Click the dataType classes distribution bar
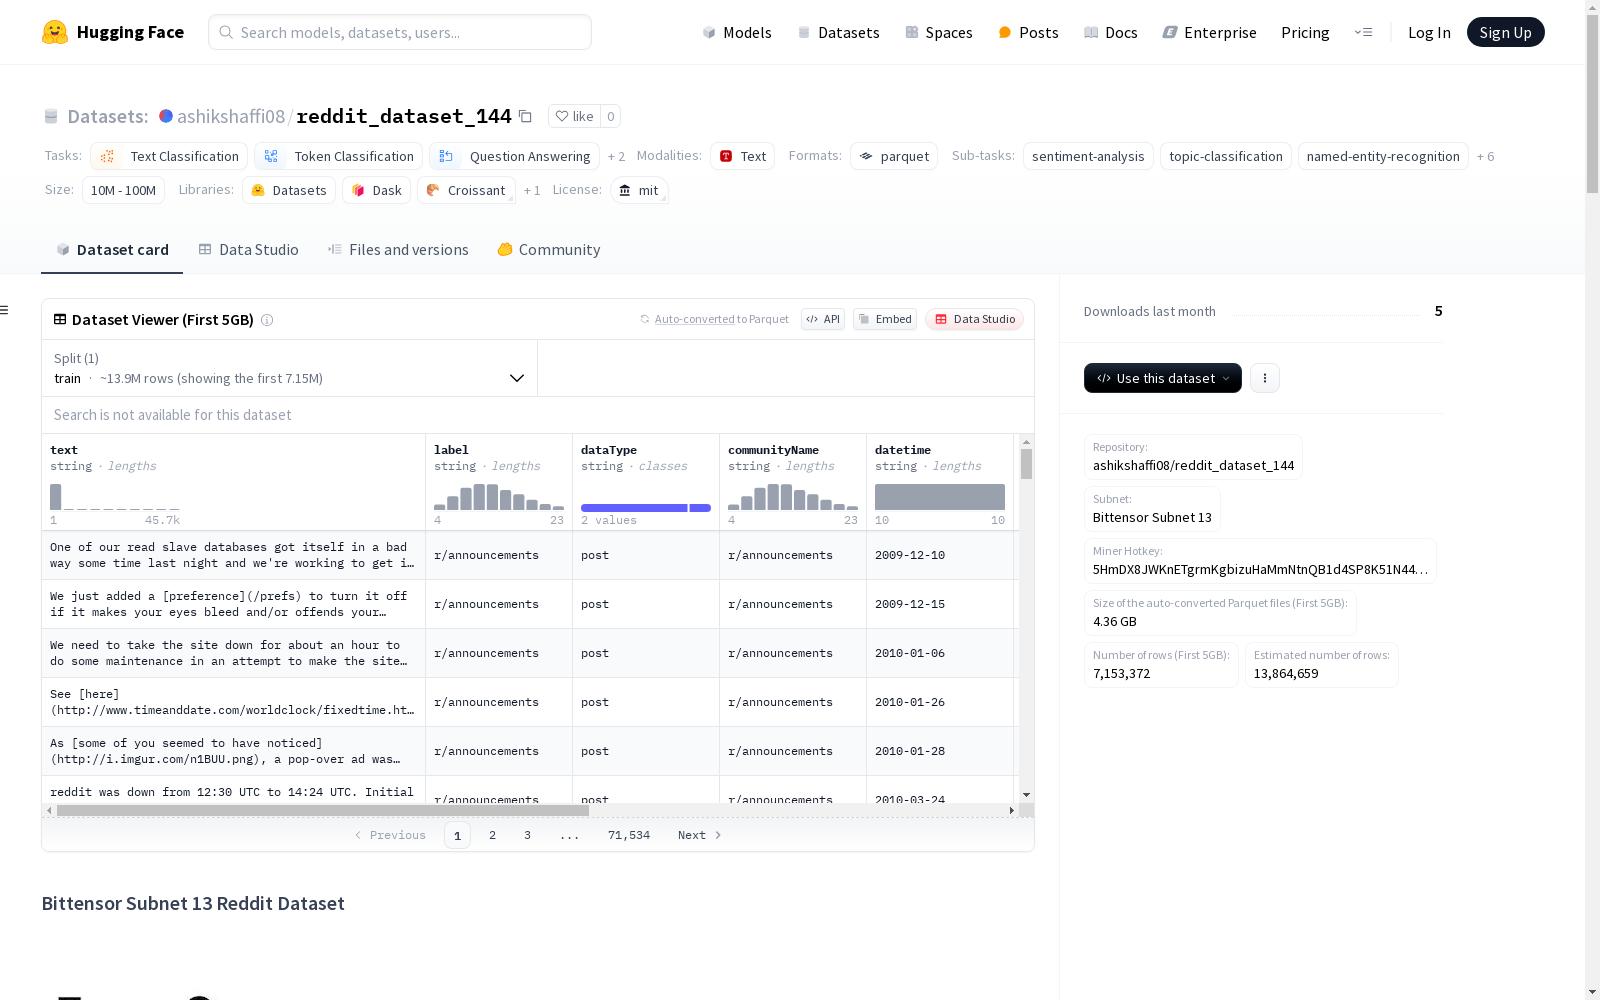The width and height of the screenshot is (1600, 1000). 646,508
